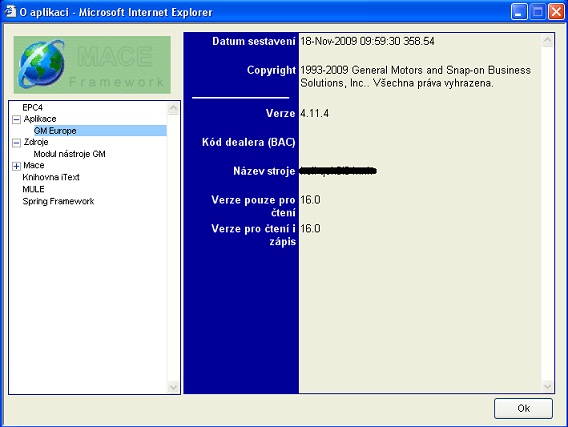Click the details panel scroll down arrow
568x427 pixels.
[x=547, y=386]
